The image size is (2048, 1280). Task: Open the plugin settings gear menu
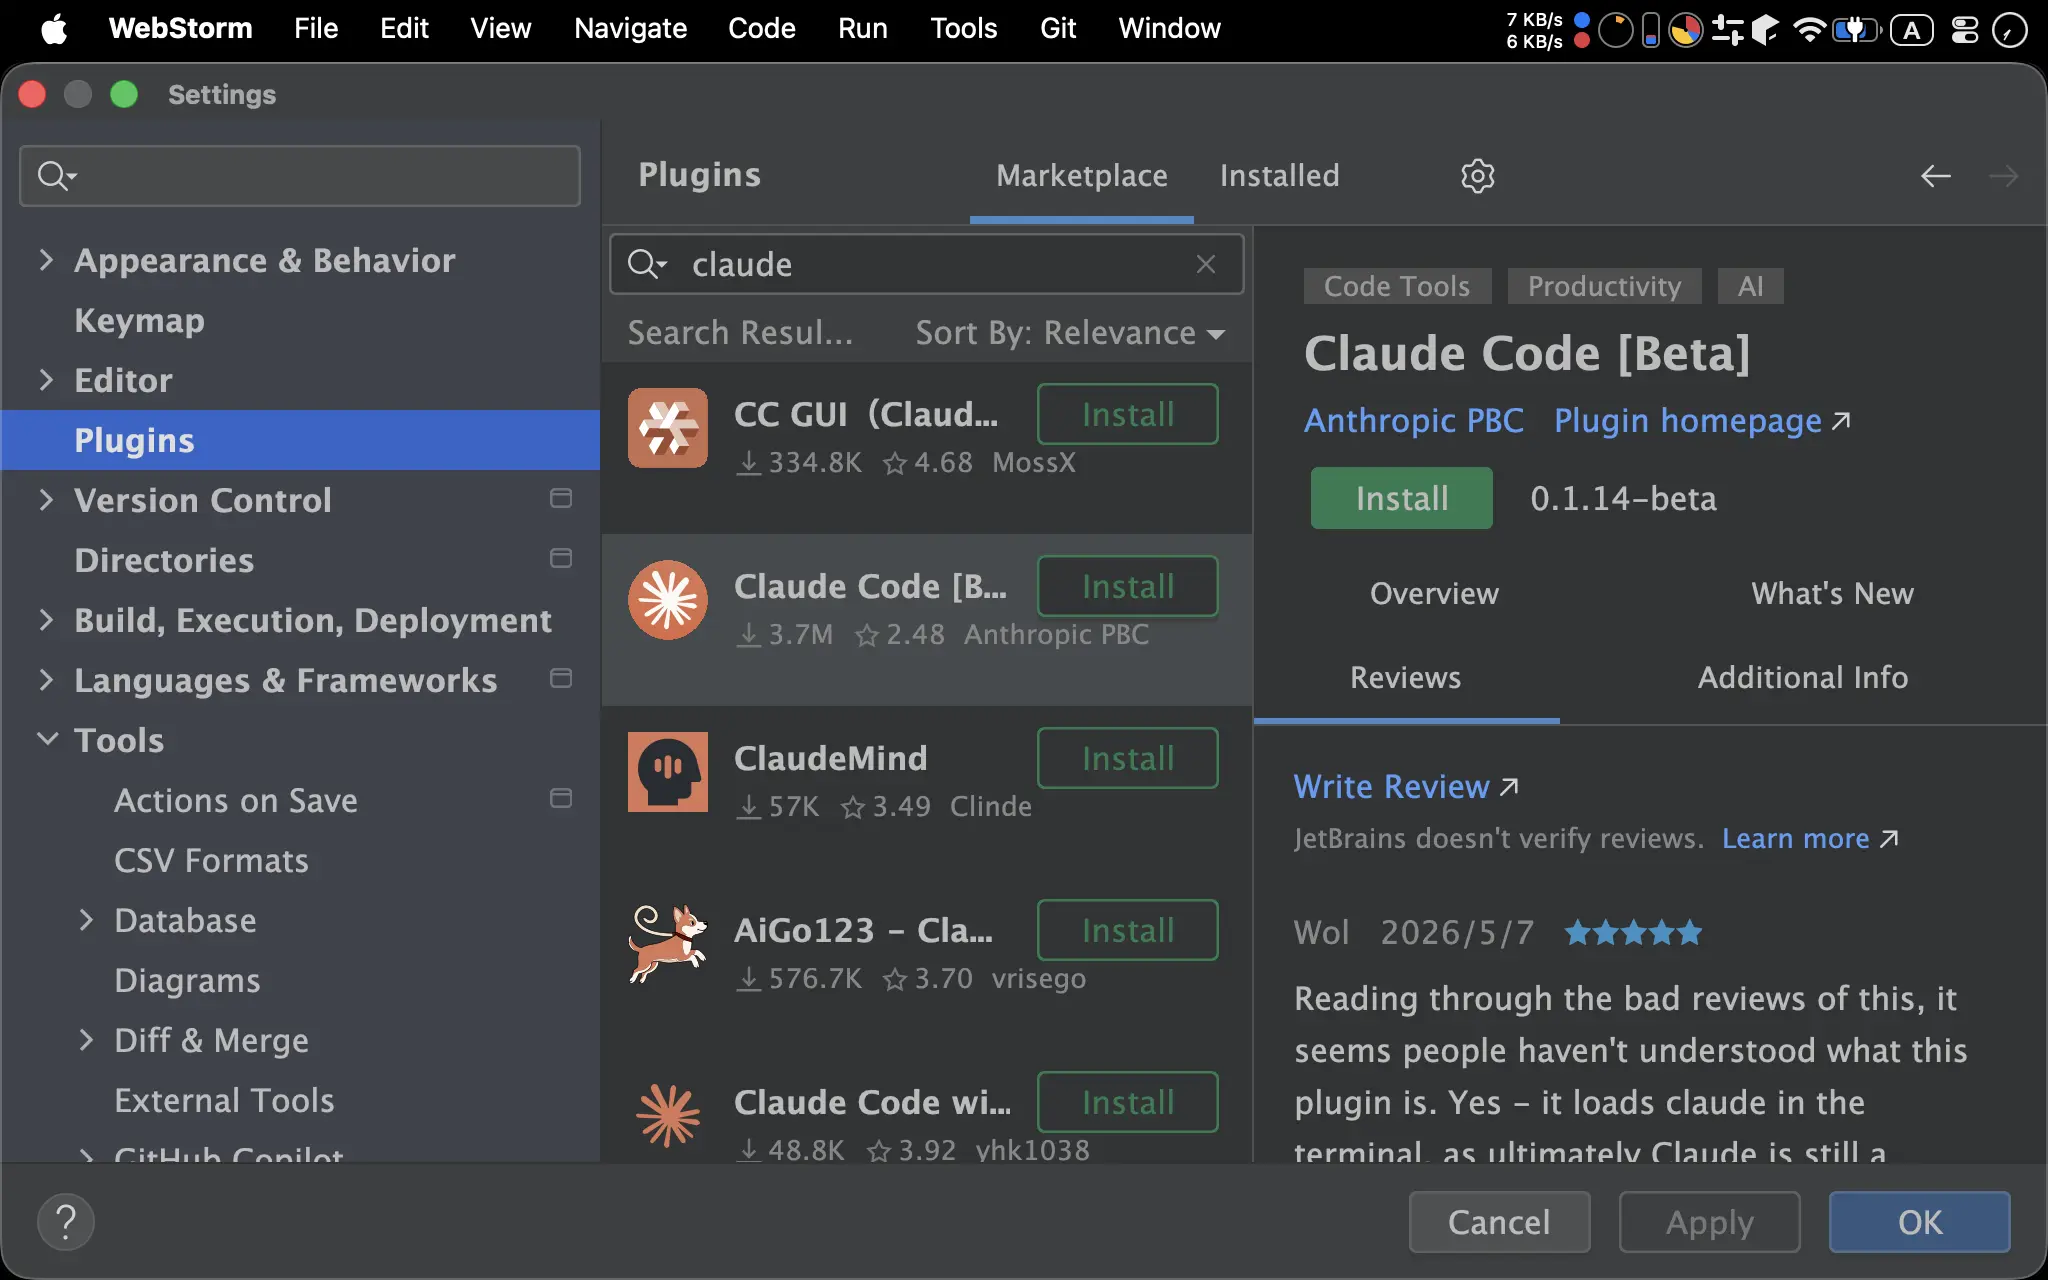[1477, 176]
